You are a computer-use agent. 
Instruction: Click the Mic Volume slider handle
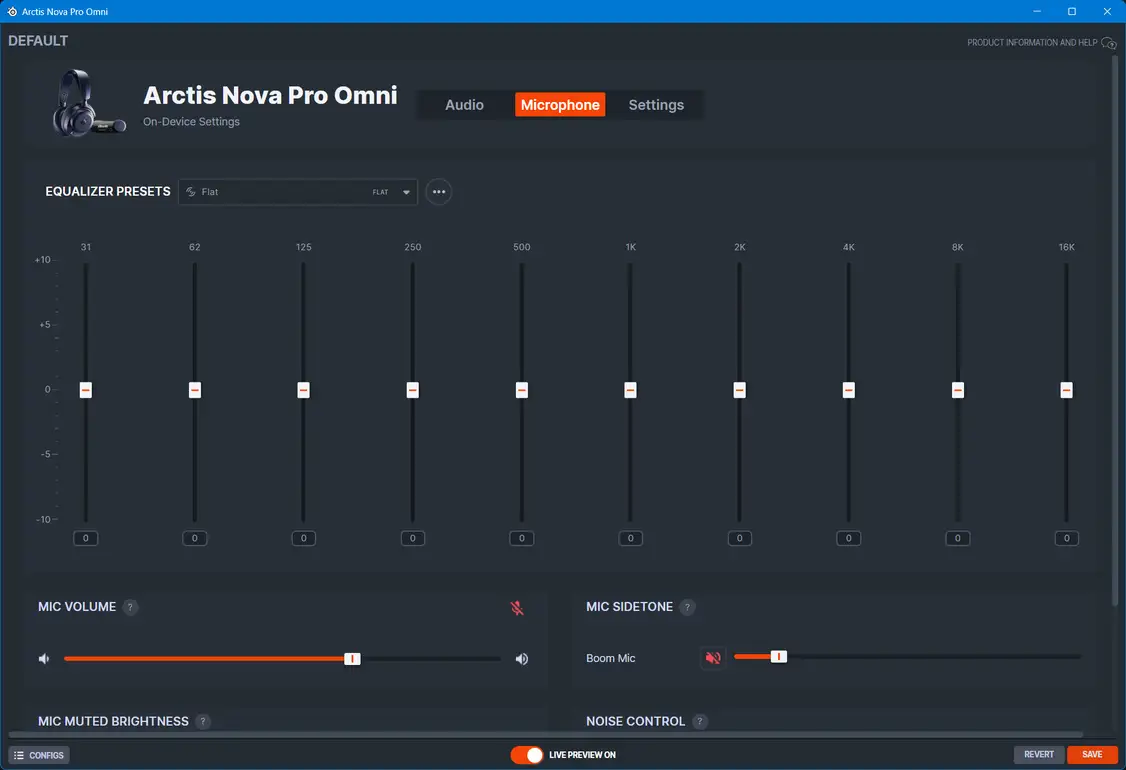click(x=352, y=659)
